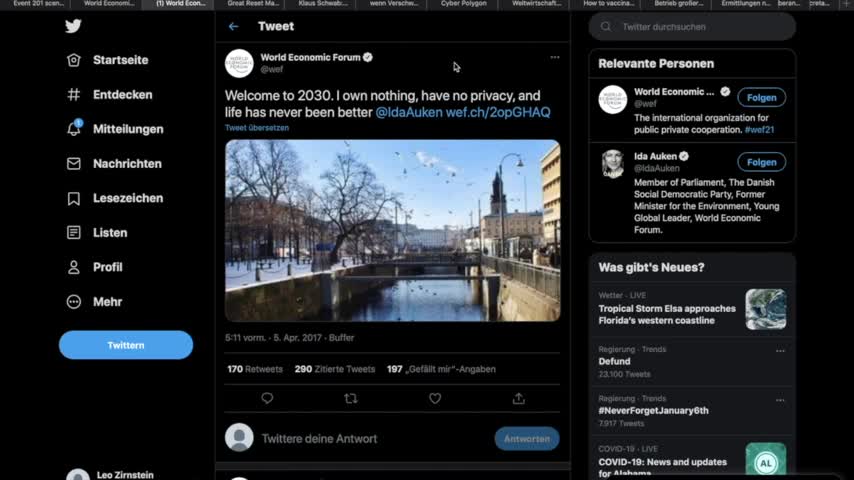Screen dimensions: 854x480
Task: Open COVID-19 Alabama news thumbnail
Action: click(766, 461)
